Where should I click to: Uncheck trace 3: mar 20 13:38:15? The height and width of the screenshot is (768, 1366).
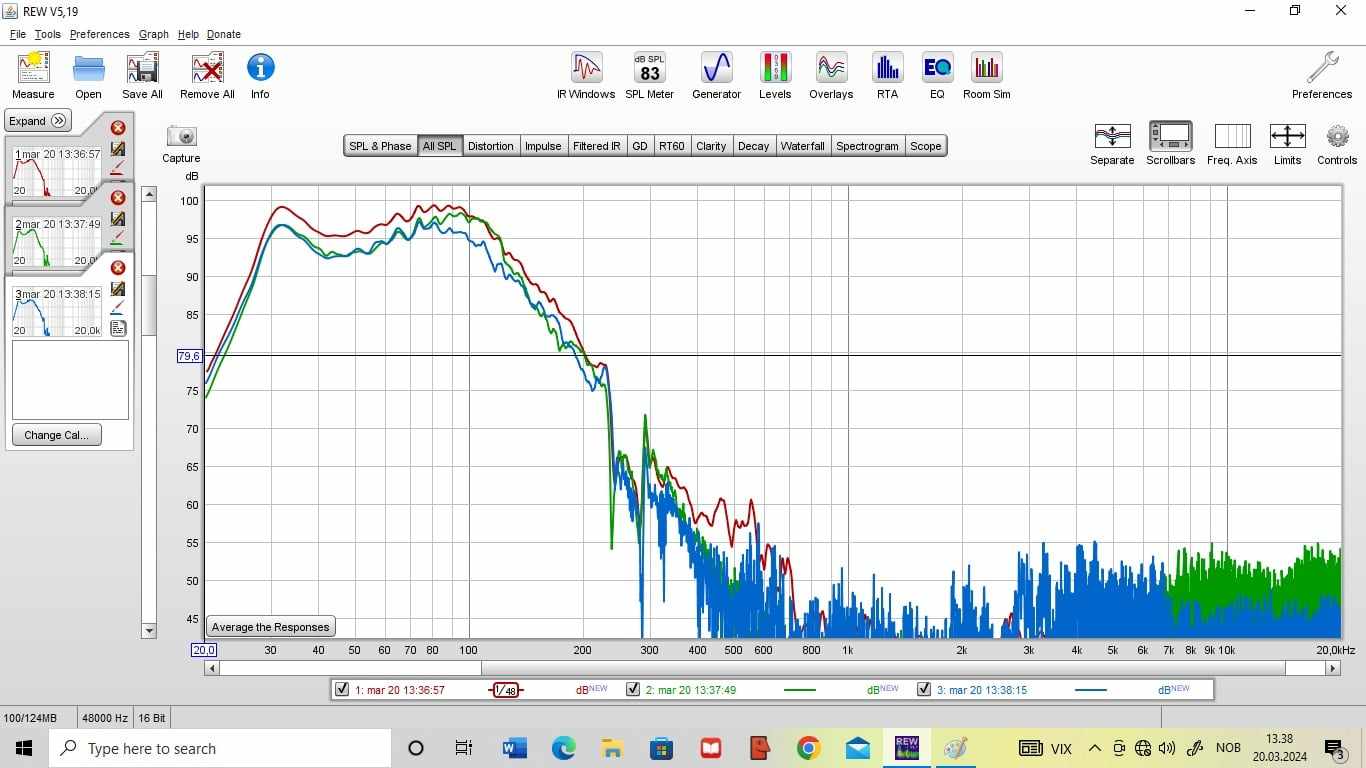click(924, 689)
